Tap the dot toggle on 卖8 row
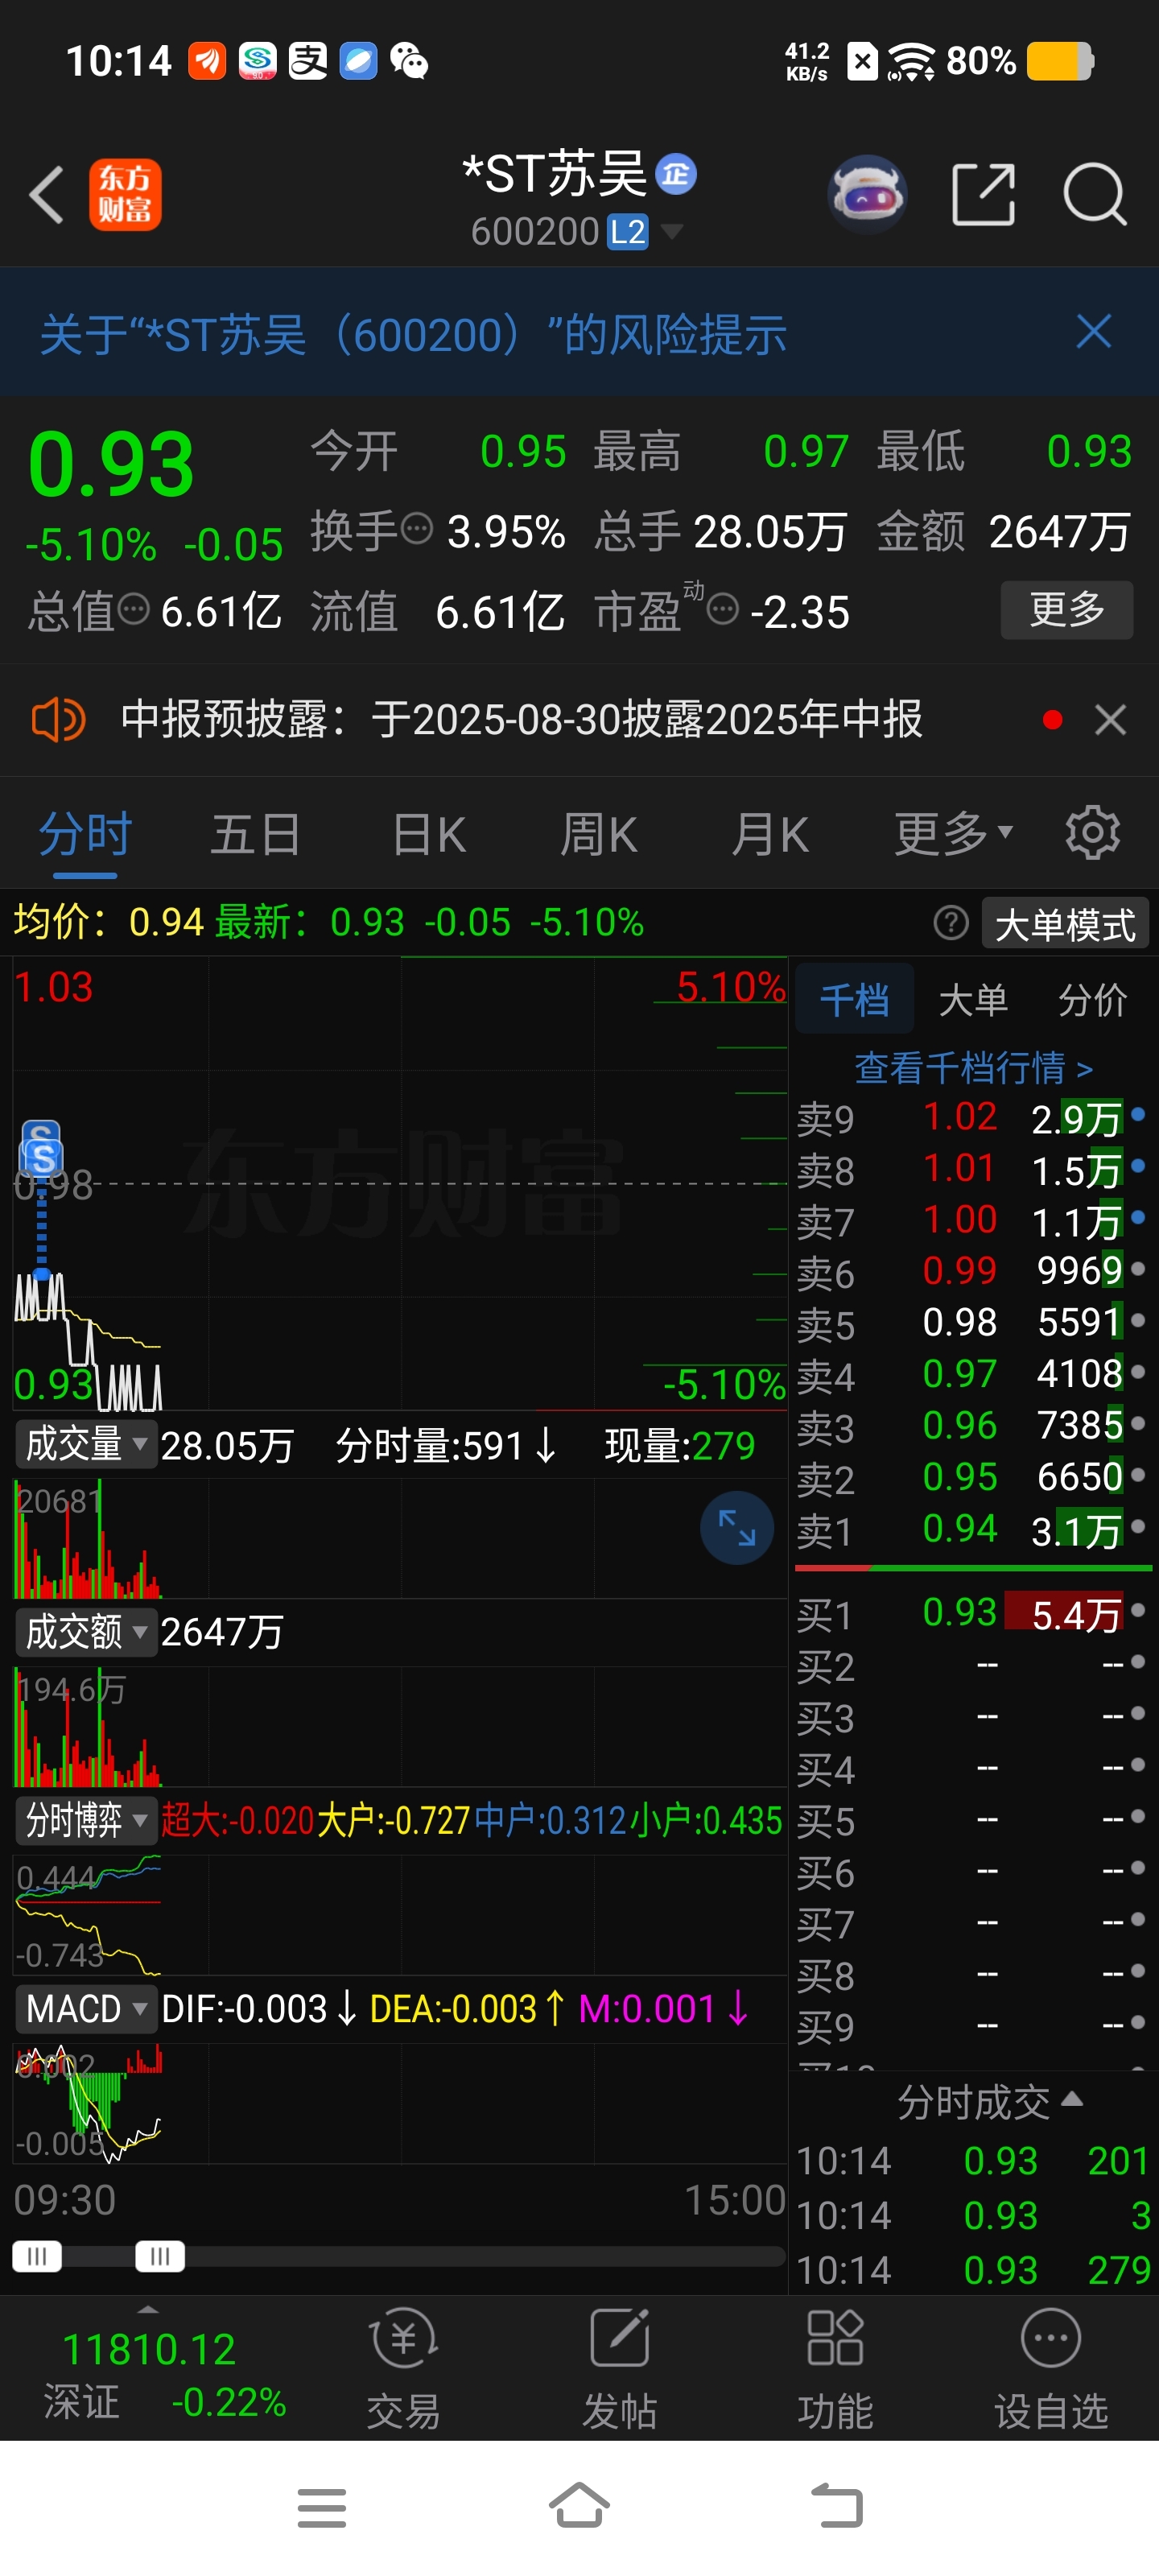This screenshot has height=2576, width=1159. coord(1138,1165)
